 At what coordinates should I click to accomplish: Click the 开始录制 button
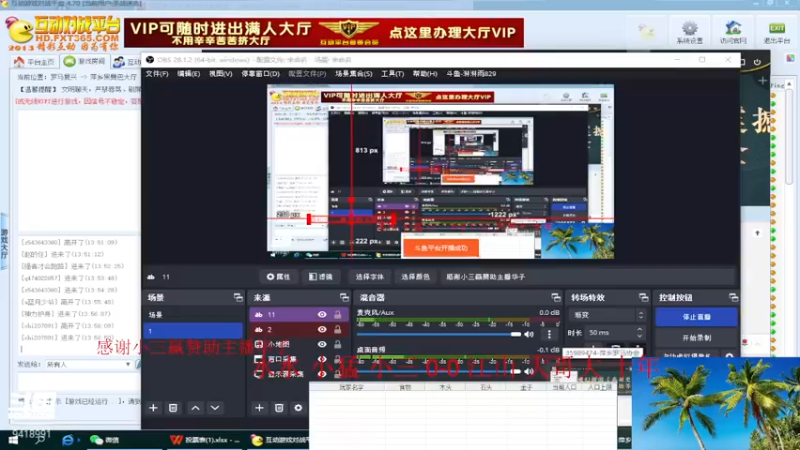coord(696,338)
